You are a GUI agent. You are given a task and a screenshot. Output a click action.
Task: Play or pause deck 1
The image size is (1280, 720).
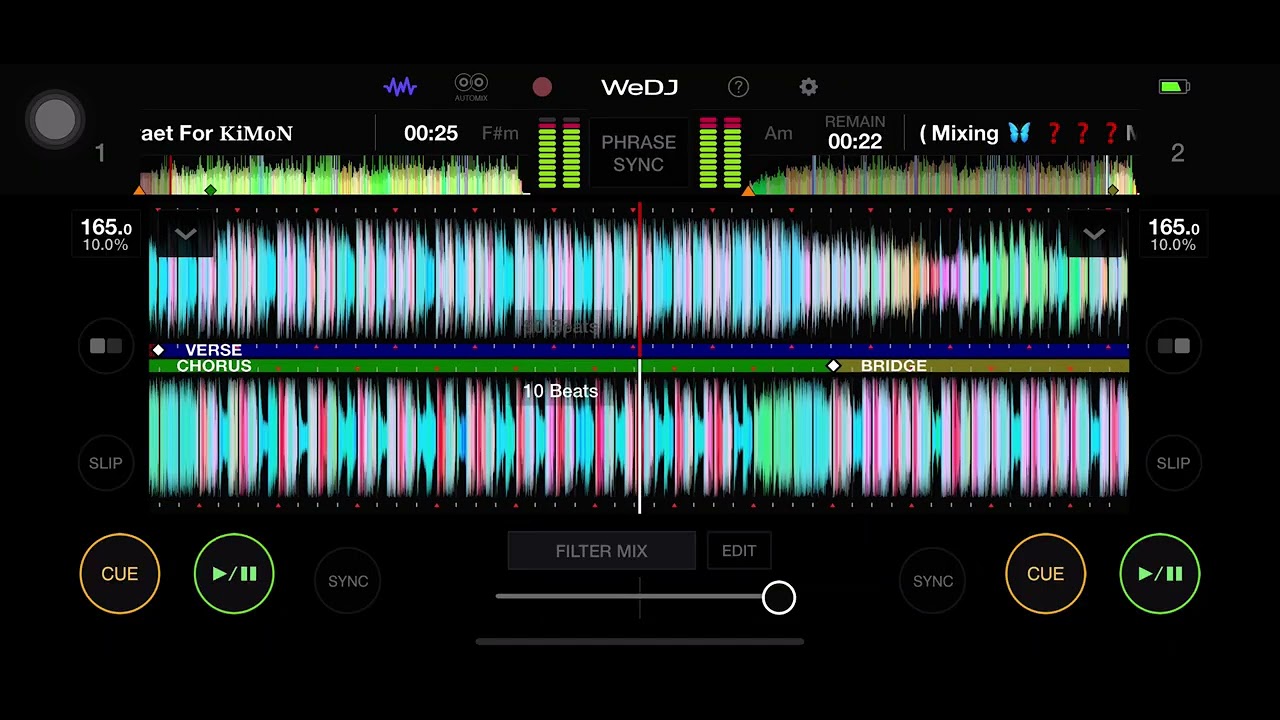click(x=234, y=574)
